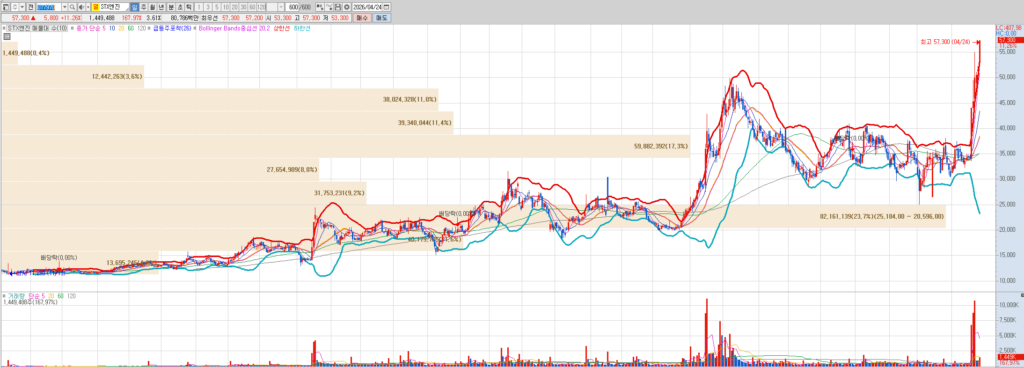Click the 종가 단순 moving average legend
The image size is (1024, 368).
[90, 29]
